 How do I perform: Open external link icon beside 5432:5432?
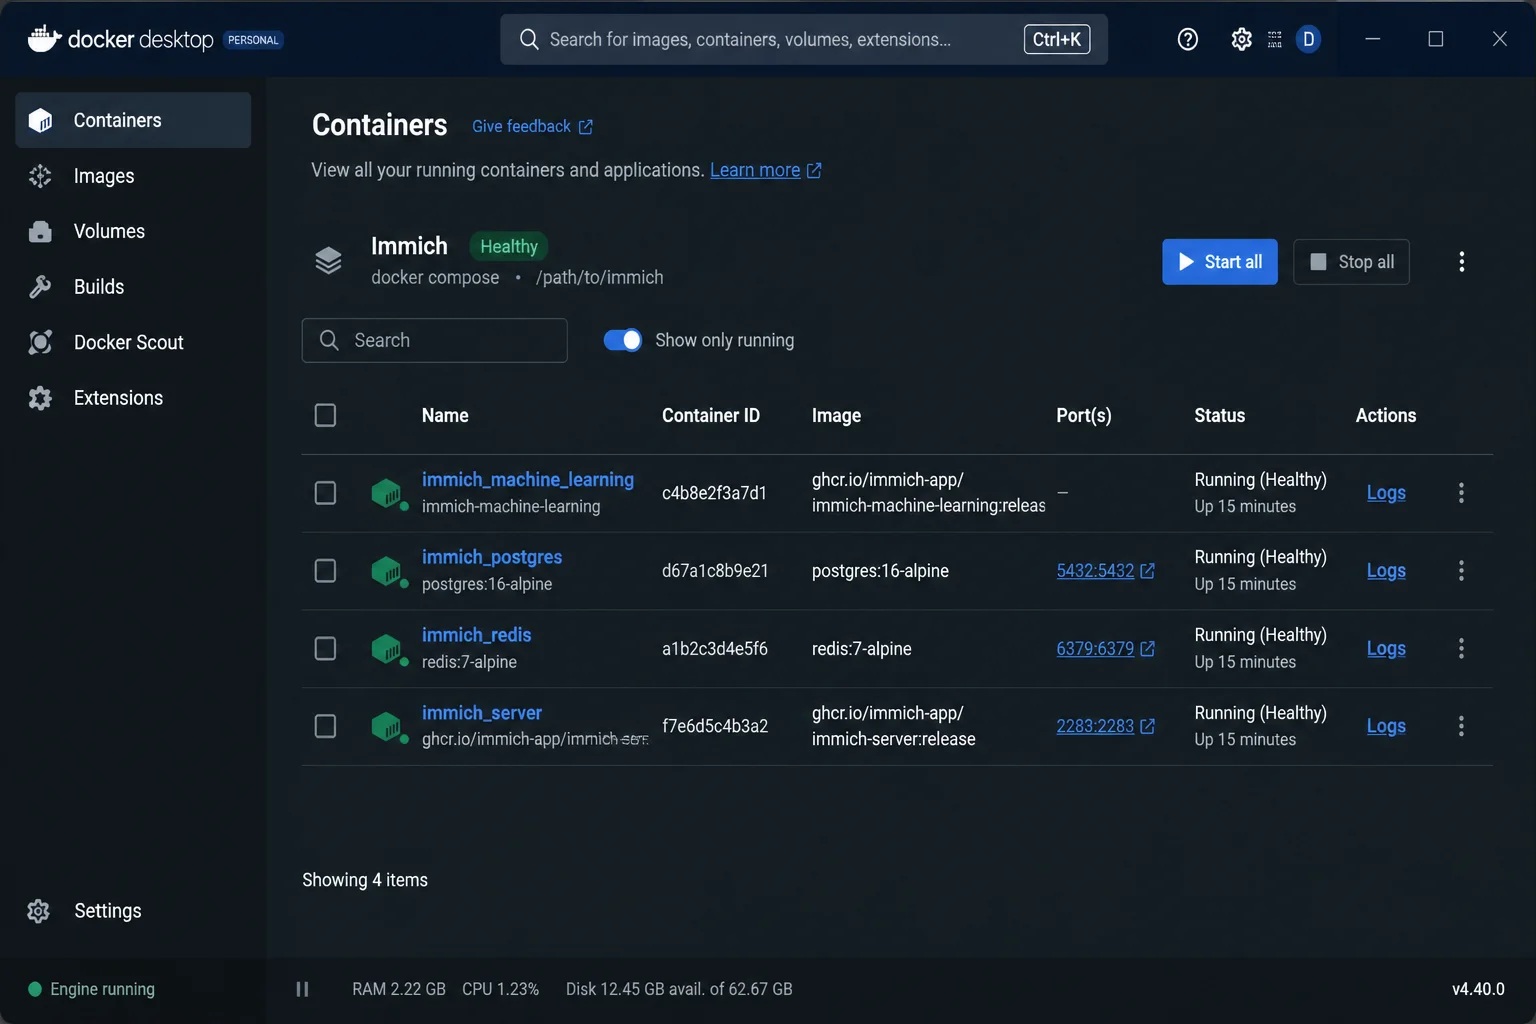[x=1148, y=571]
